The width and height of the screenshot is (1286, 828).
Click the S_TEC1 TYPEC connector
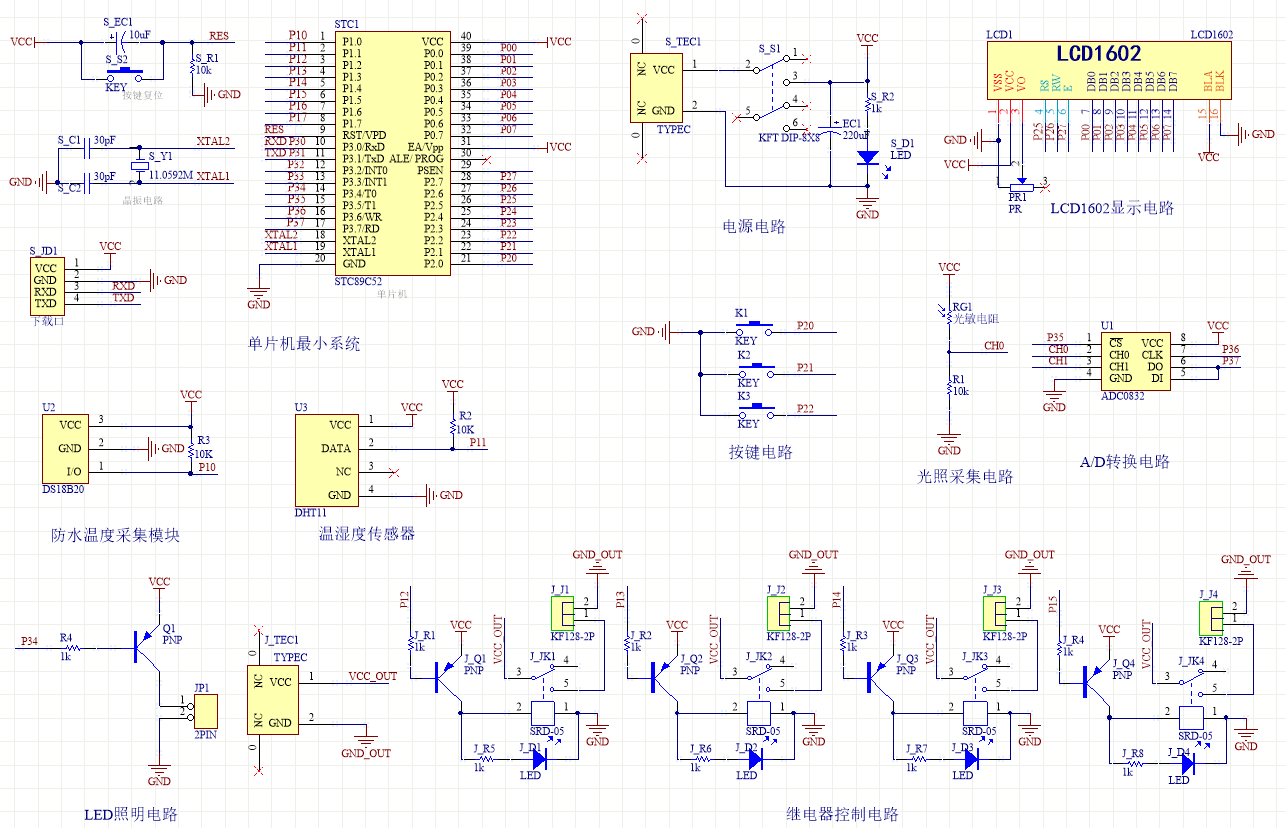coord(655,90)
